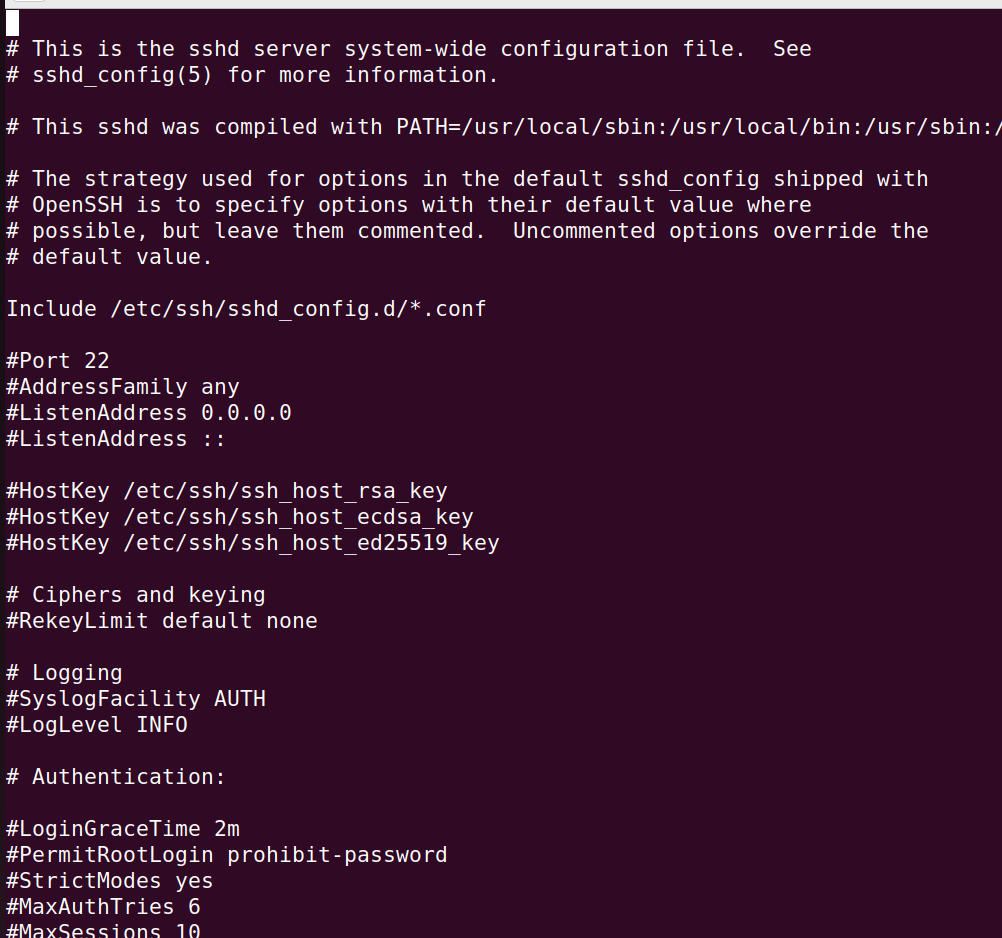This screenshot has width=1002, height=938.
Task: Click the ssh_host_rsa_key HostKey line
Action: tap(227, 491)
